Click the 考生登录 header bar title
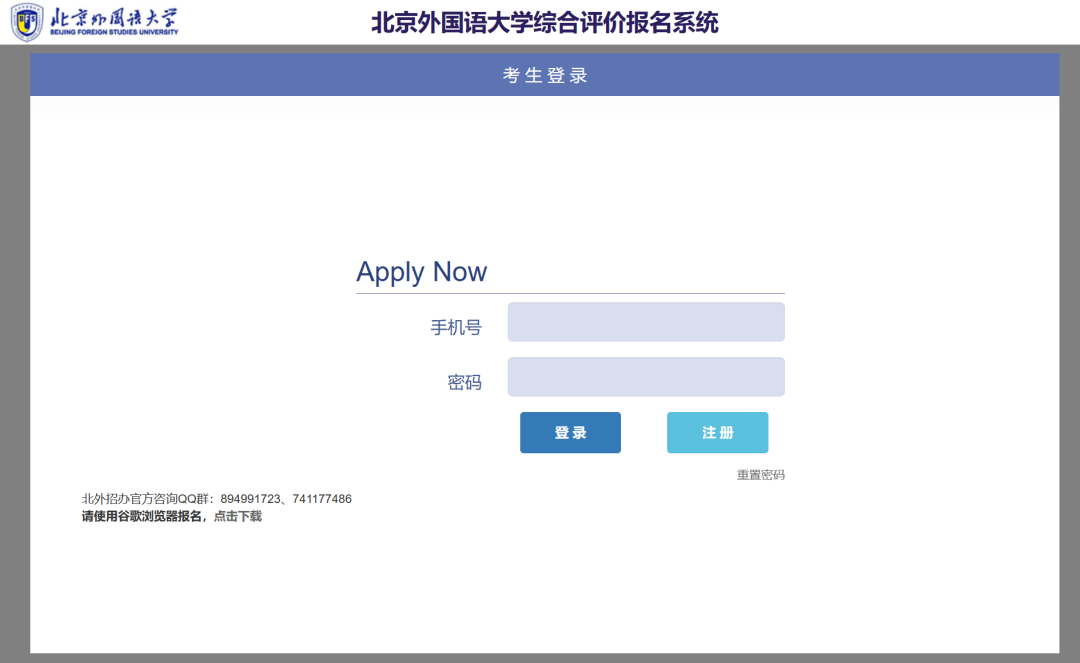Viewport: 1080px width, 663px height. tap(545, 75)
